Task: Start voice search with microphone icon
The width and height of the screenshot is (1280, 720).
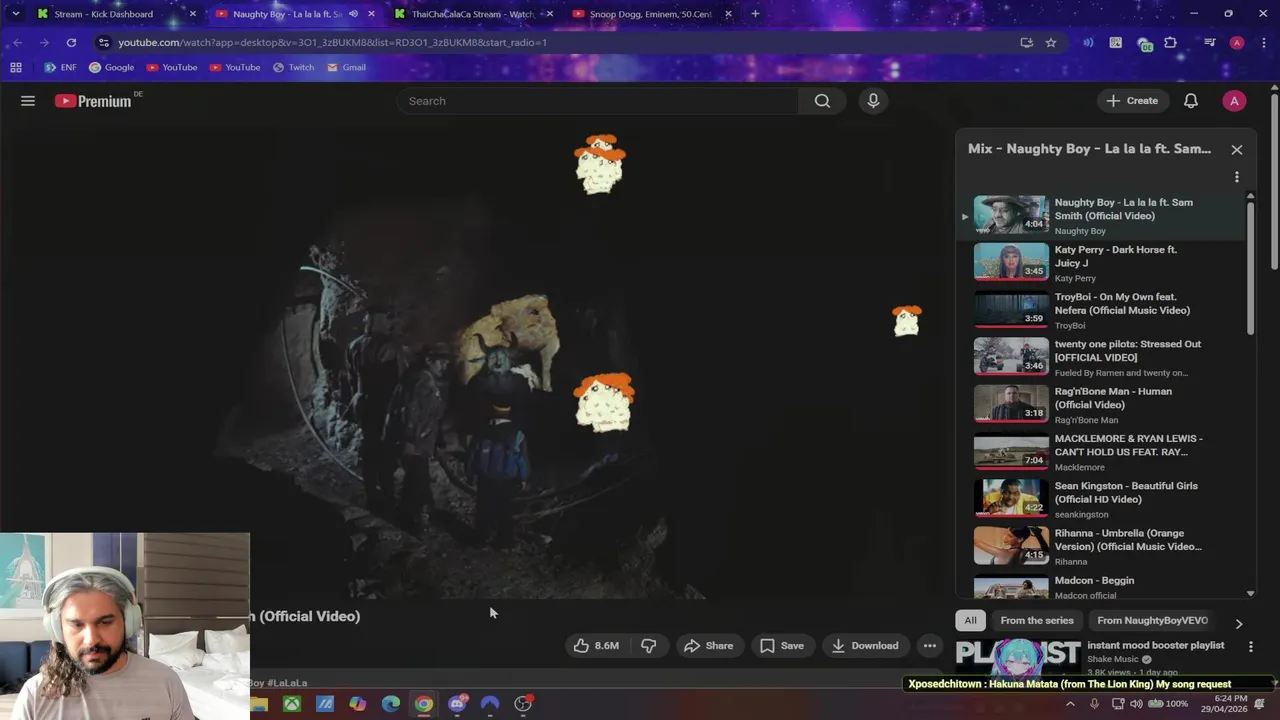Action: [x=873, y=101]
